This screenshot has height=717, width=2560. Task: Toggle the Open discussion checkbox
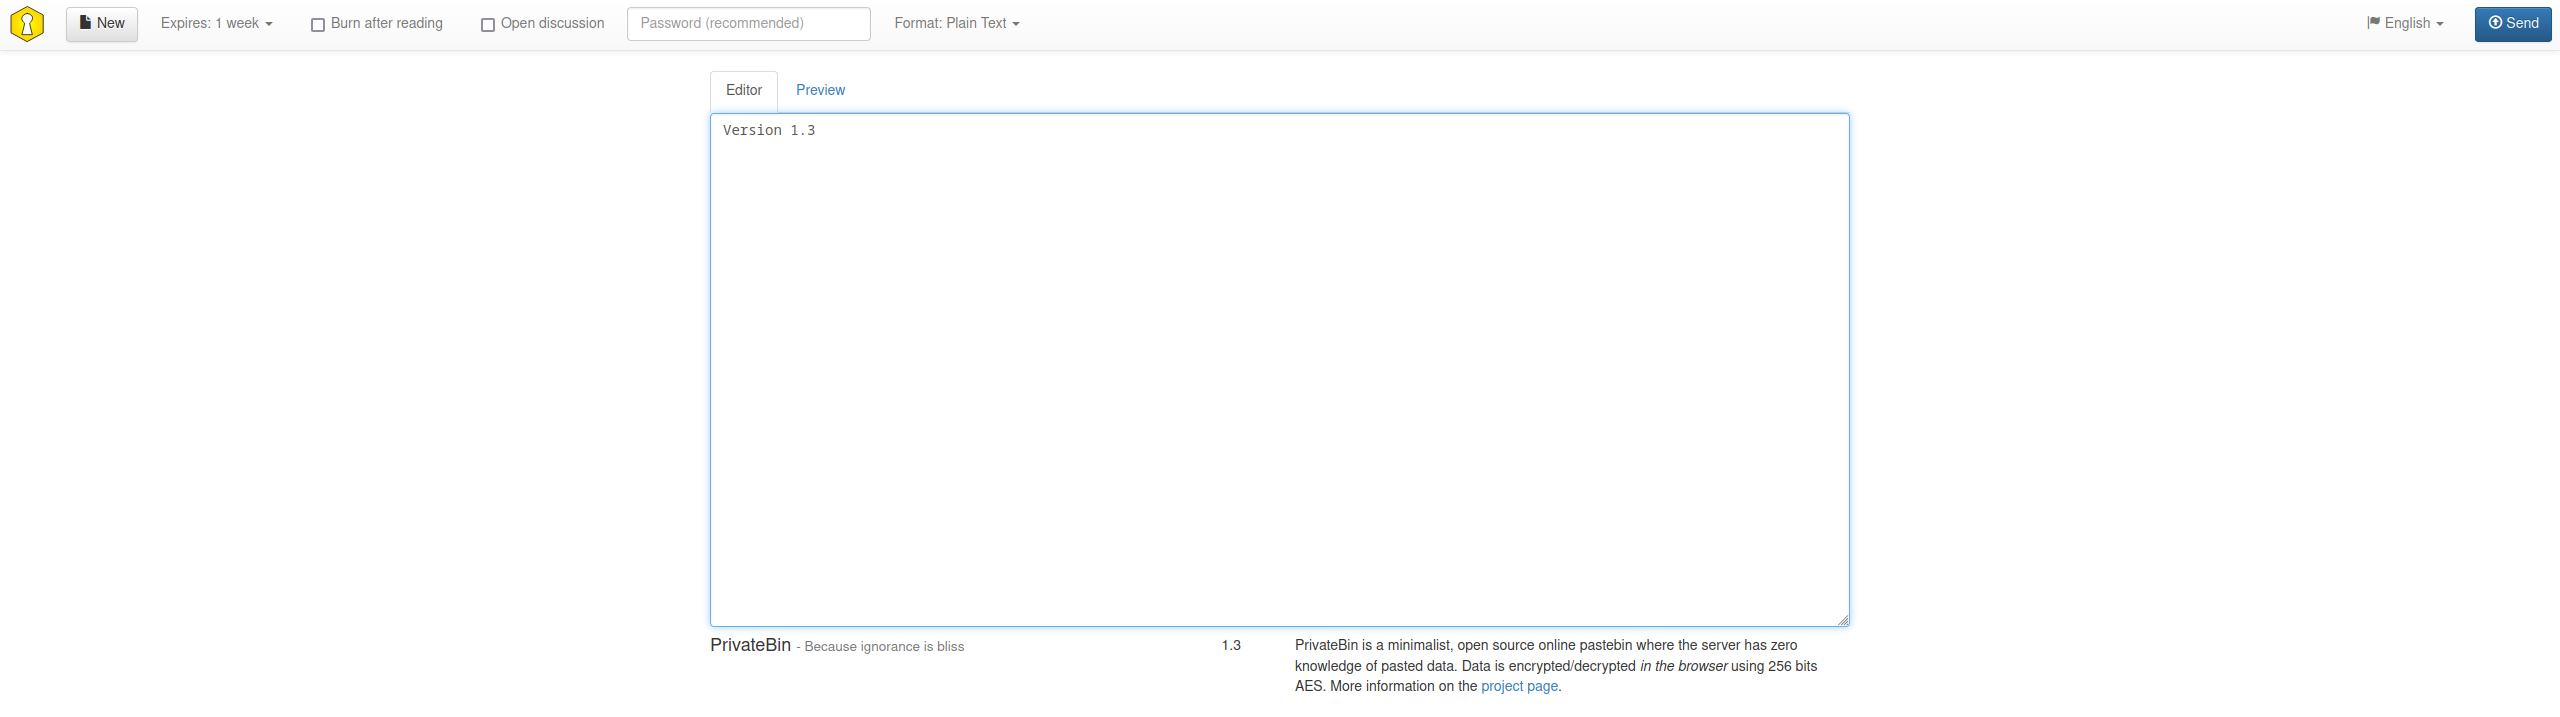coord(488,25)
